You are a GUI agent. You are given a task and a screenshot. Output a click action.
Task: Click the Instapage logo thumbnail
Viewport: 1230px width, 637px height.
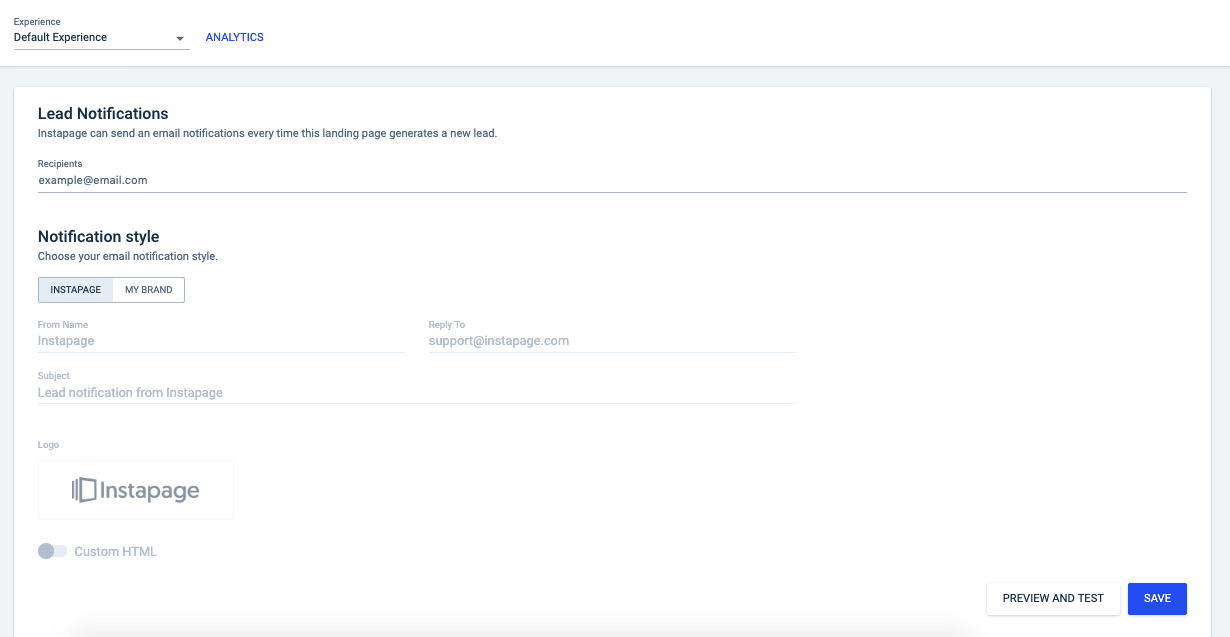136,490
